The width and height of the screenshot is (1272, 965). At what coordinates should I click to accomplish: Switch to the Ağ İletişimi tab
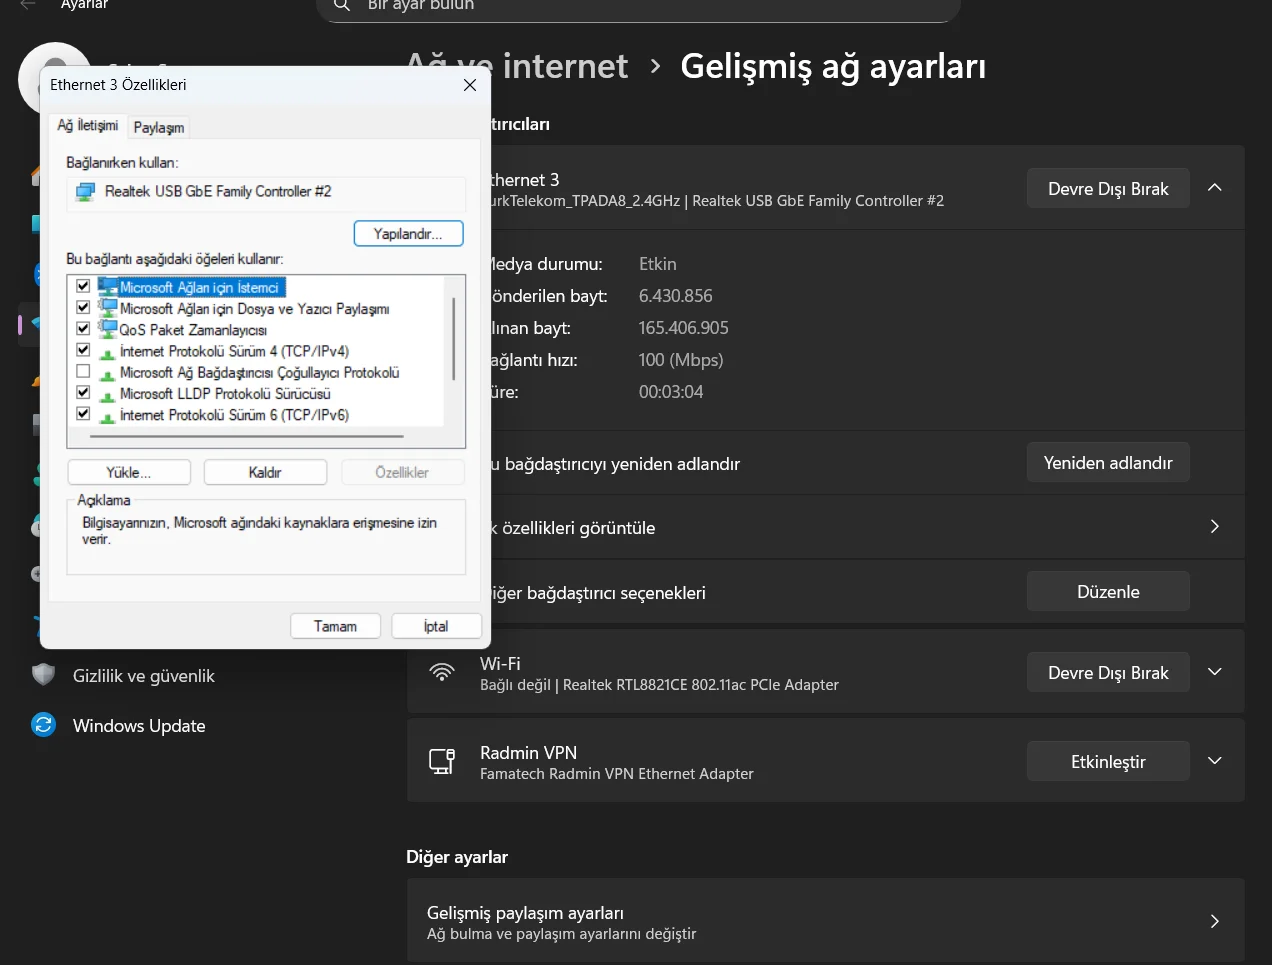(x=88, y=125)
